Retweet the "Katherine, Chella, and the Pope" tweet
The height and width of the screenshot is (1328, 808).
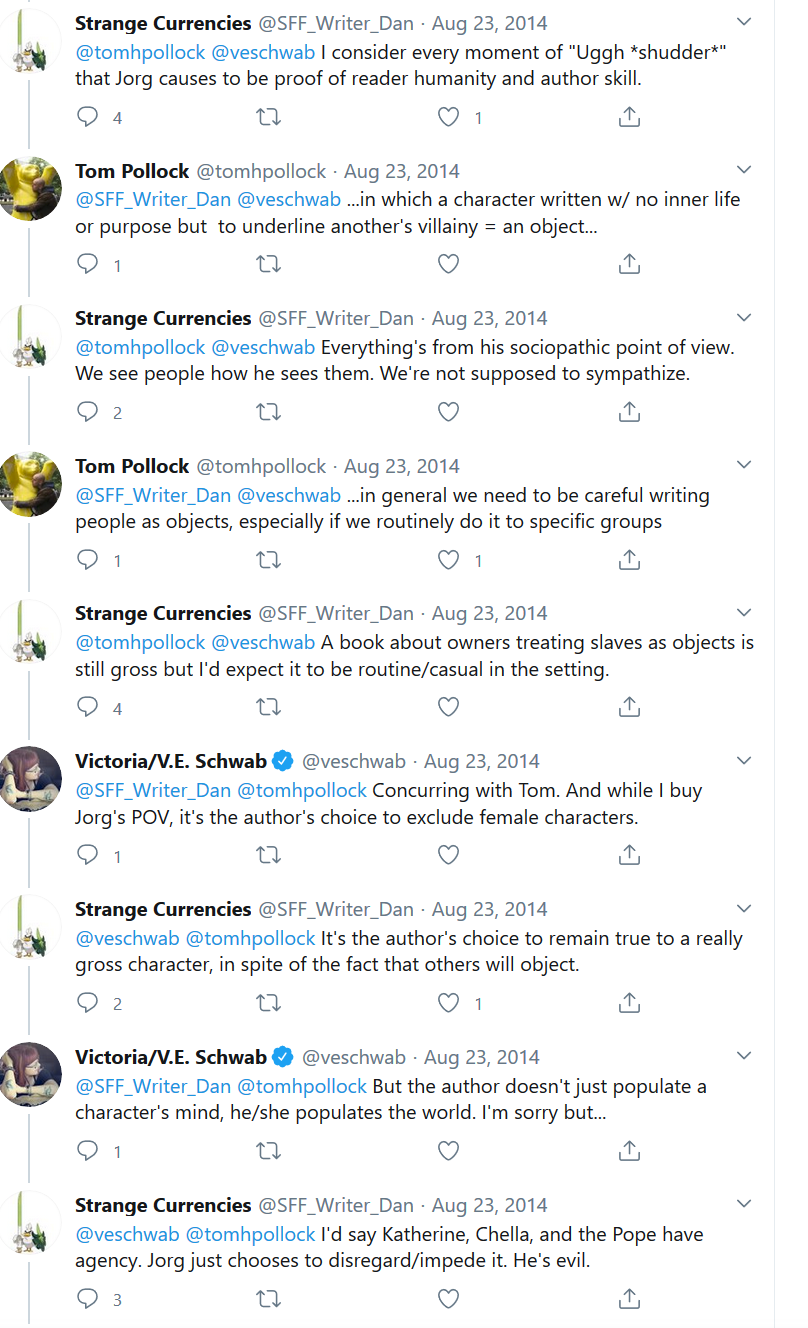pyautogui.click(x=268, y=1298)
